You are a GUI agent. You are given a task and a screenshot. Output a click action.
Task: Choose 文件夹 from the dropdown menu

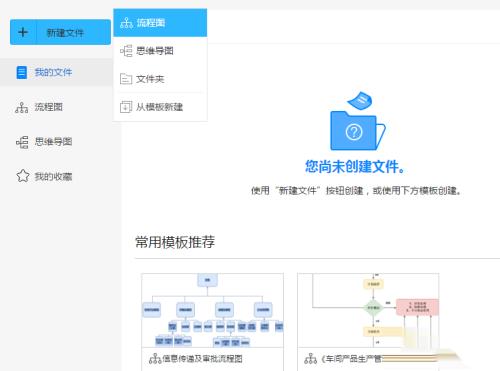[160, 79]
